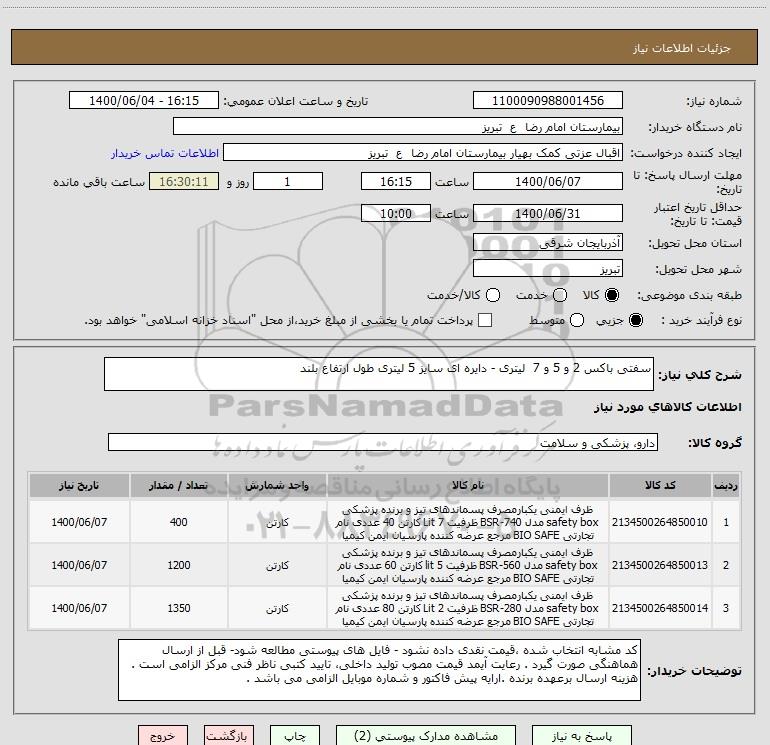Click the بازگشت back button
Screen dimensions: 770x745
pyautogui.click(x=229, y=736)
